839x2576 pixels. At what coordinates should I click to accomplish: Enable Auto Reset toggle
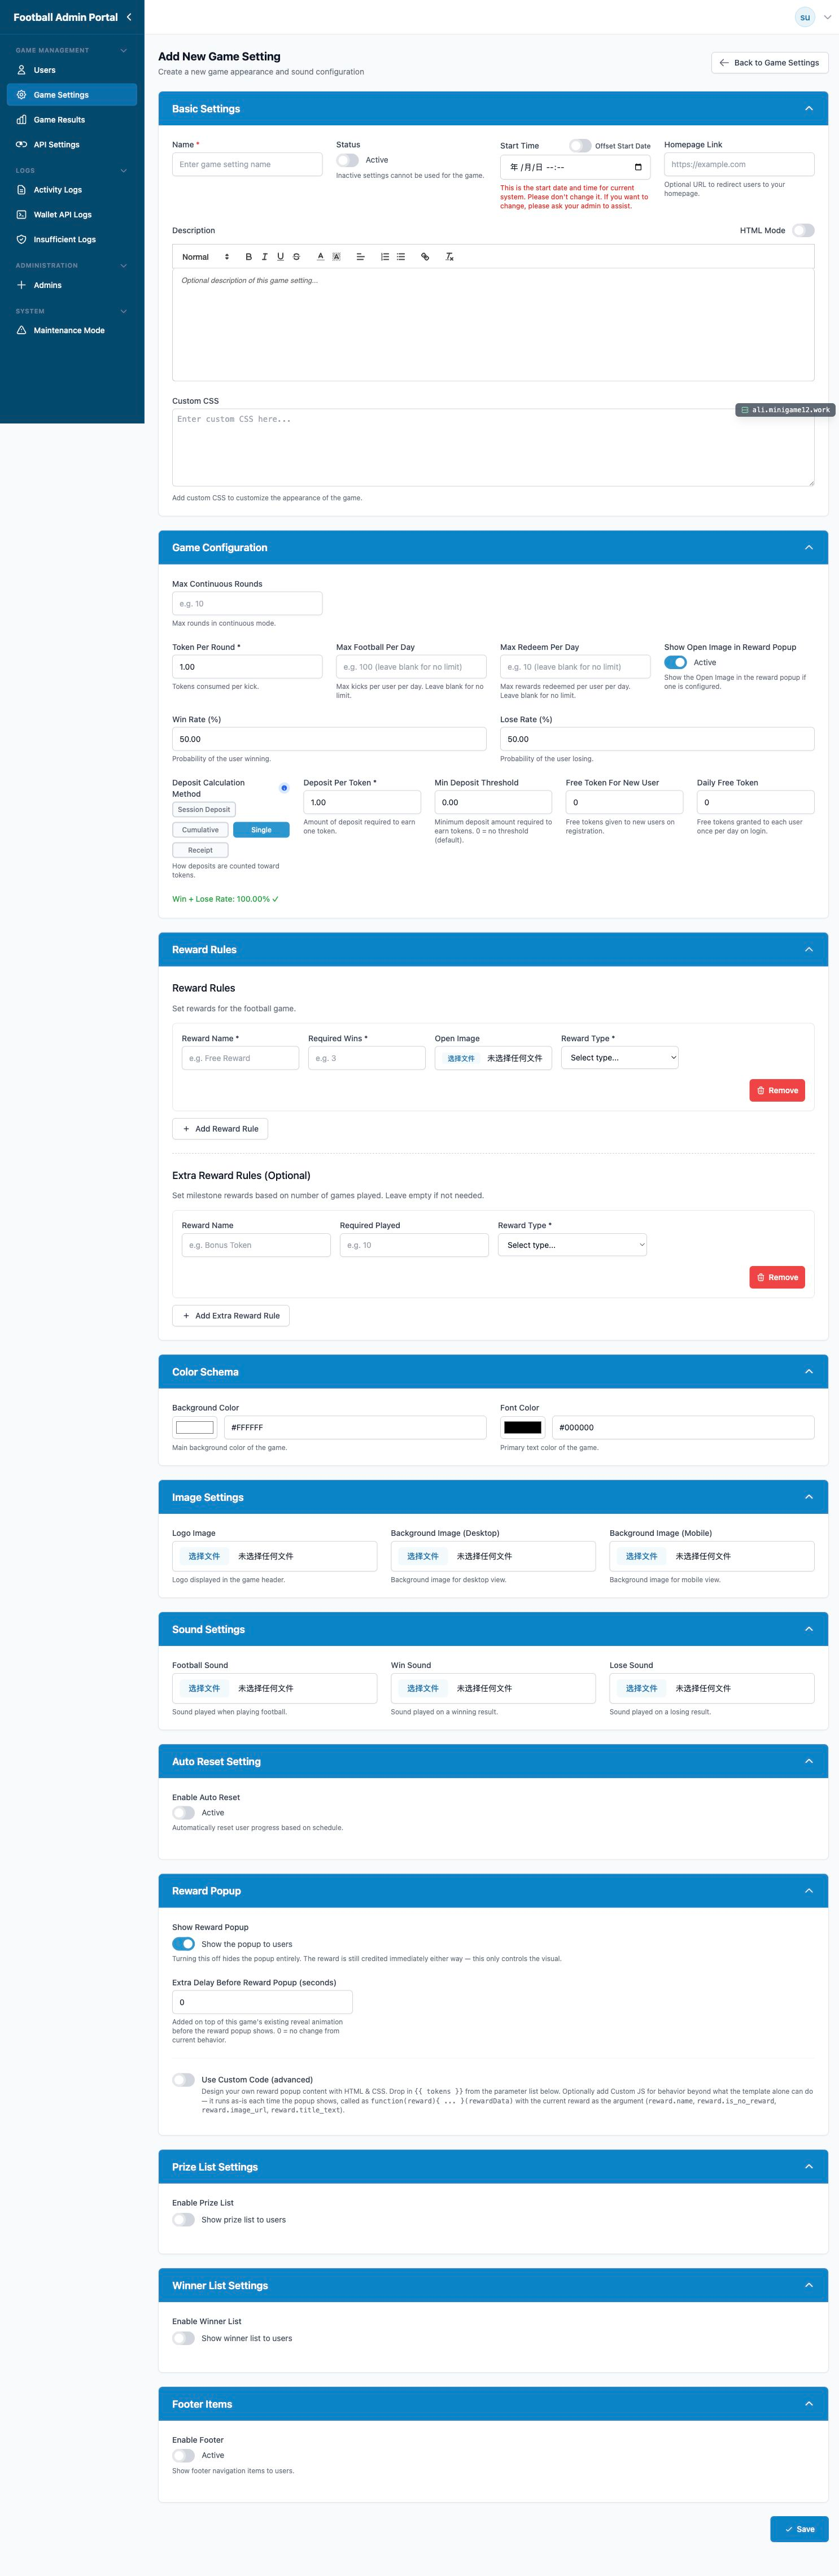(x=183, y=1813)
